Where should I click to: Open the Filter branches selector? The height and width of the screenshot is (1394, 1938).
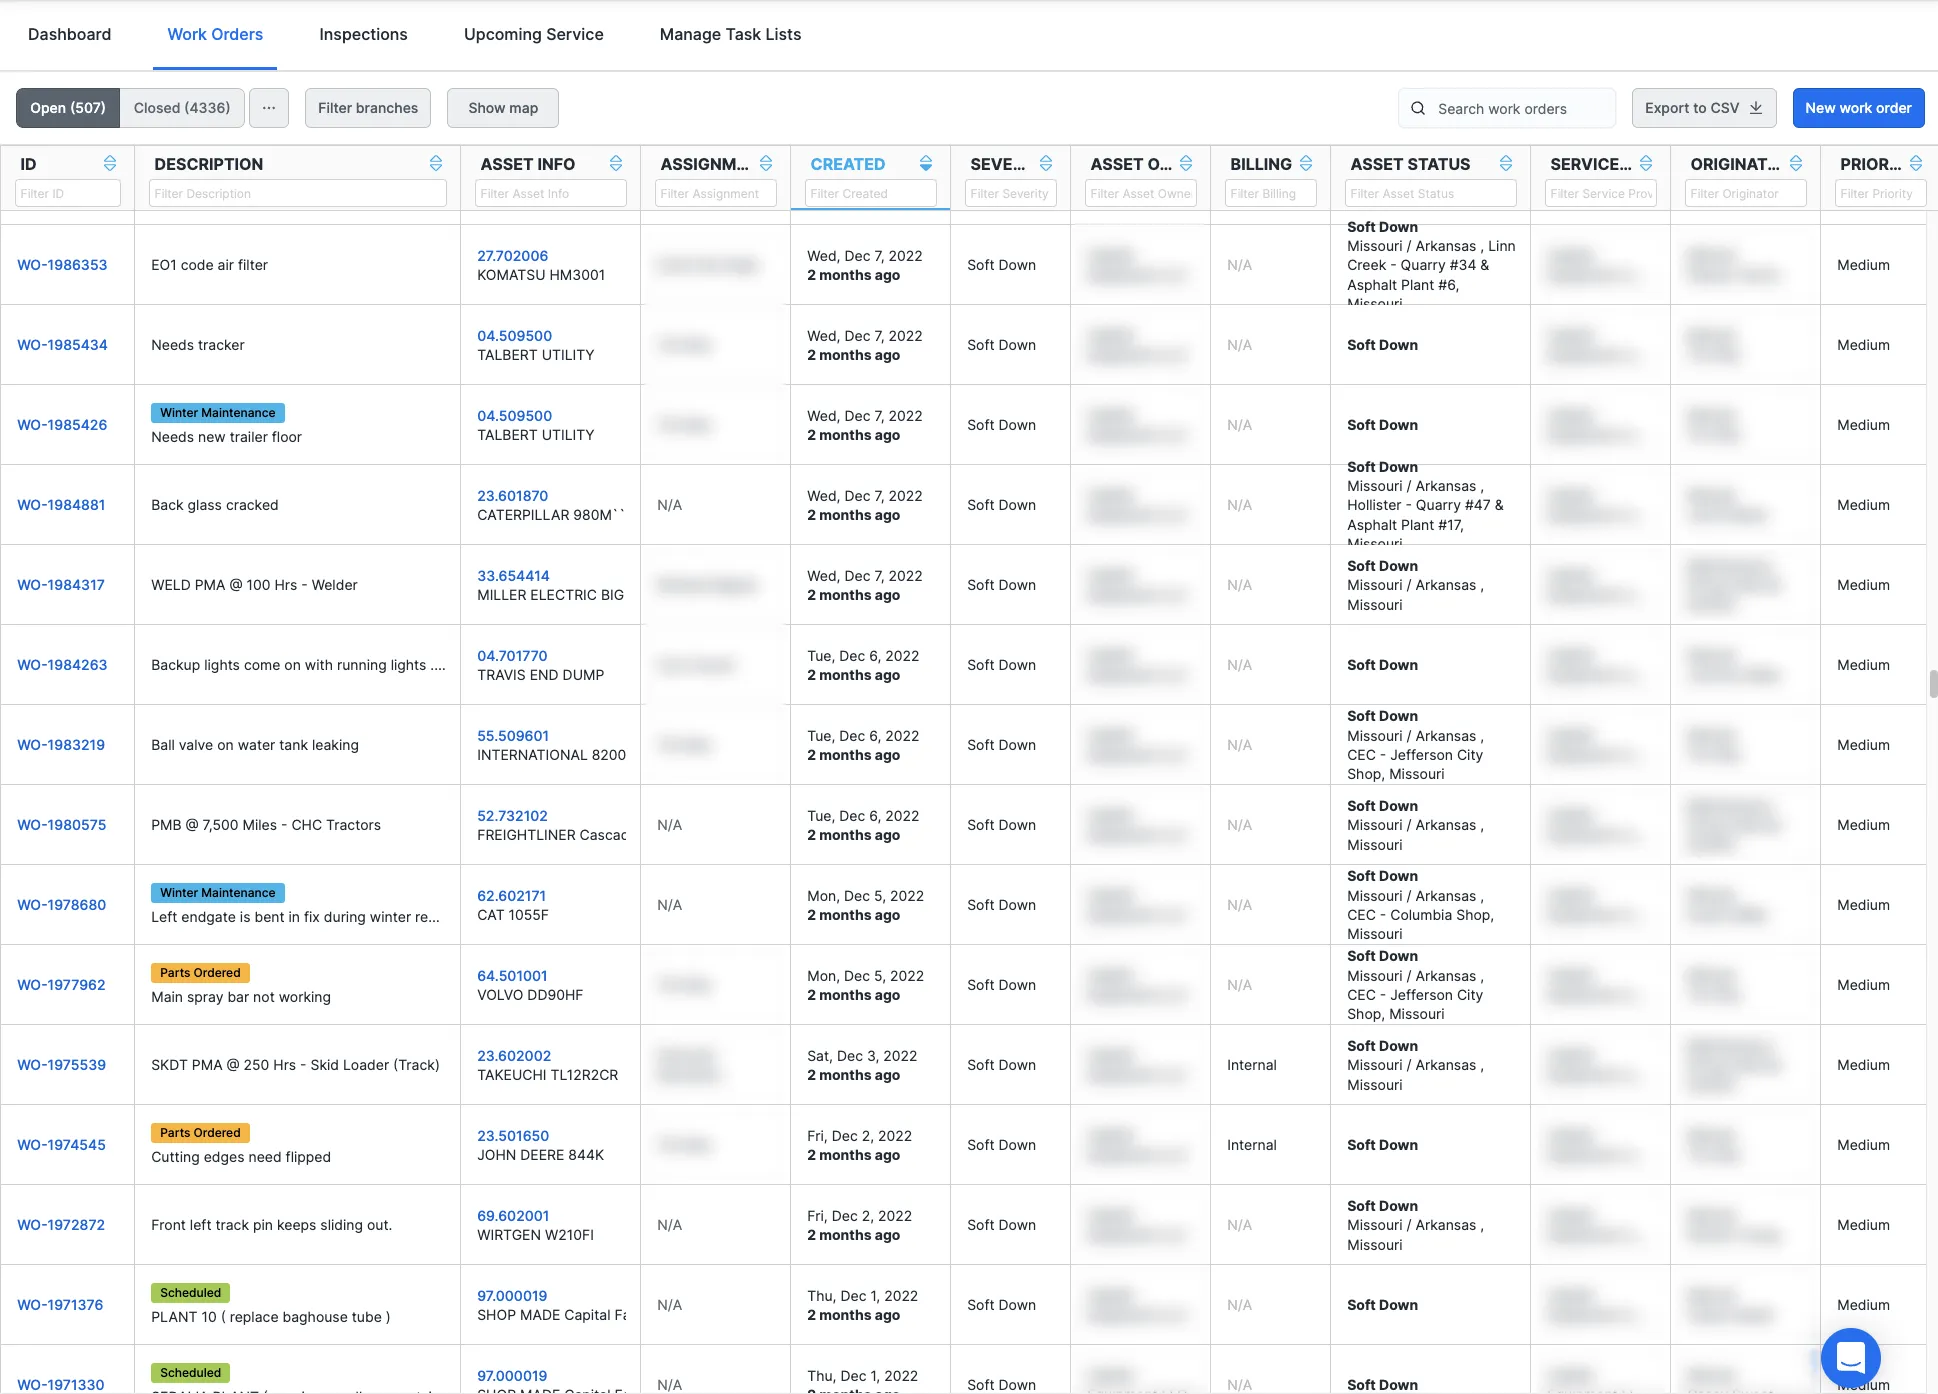pyautogui.click(x=368, y=108)
